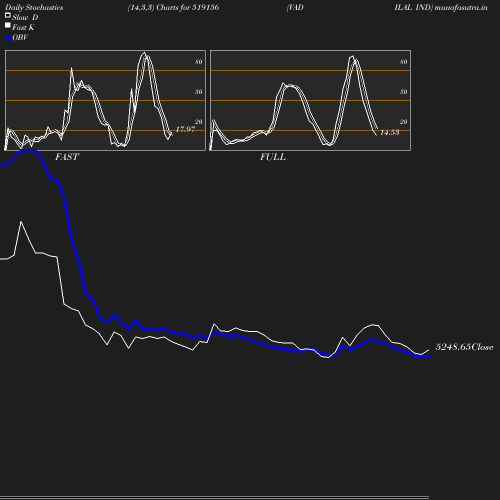The height and width of the screenshot is (500, 500).
Task: Click the 50 level label in FAST chart
Action: [199, 92]
